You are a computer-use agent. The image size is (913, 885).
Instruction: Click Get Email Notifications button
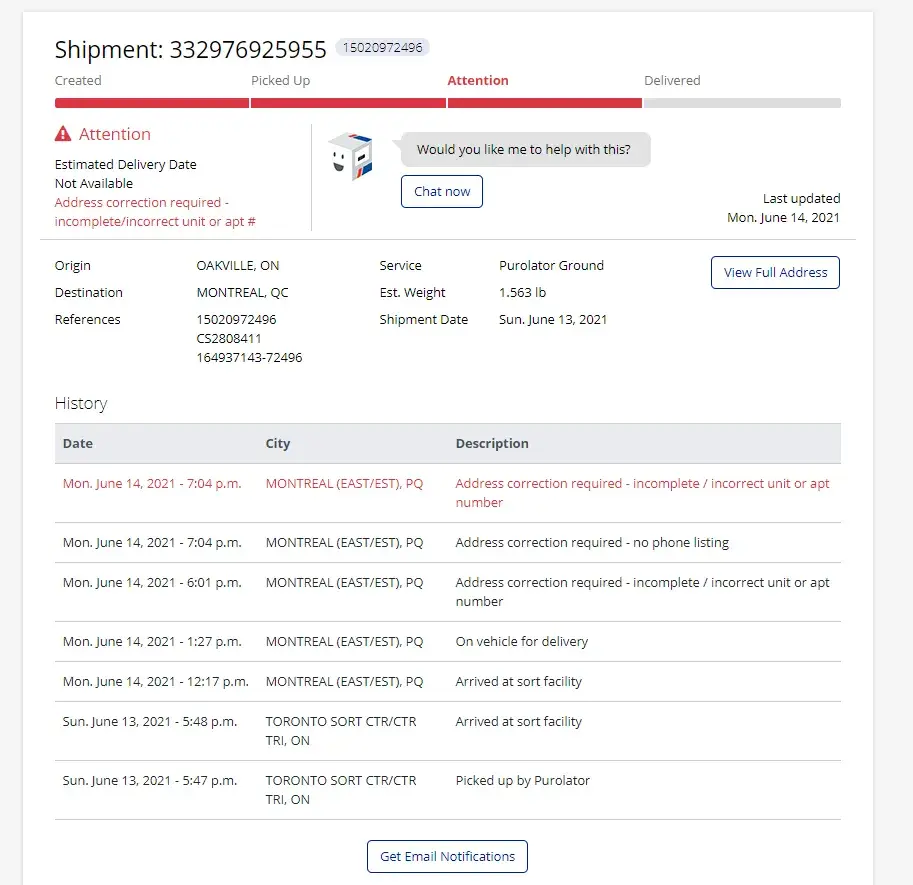click(x=447, y=856)
